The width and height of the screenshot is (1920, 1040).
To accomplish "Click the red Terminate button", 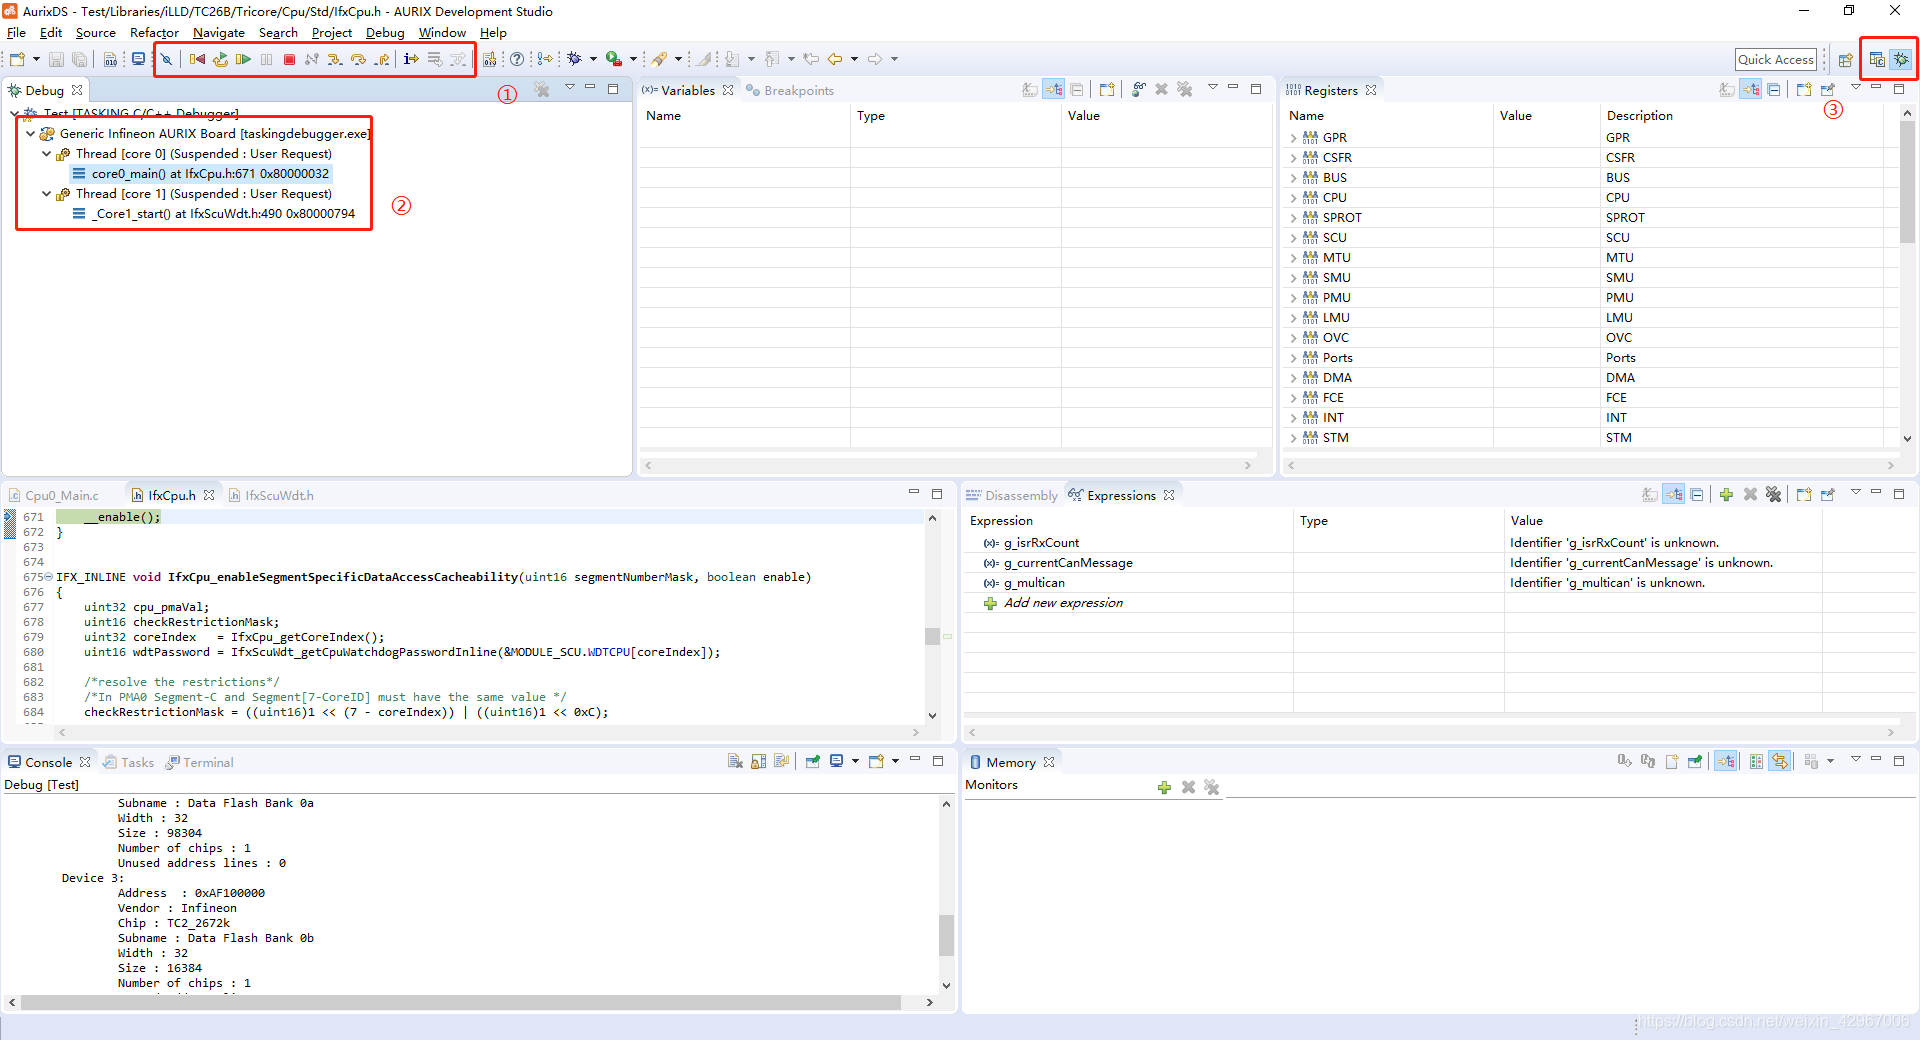I will click(289, 60).
